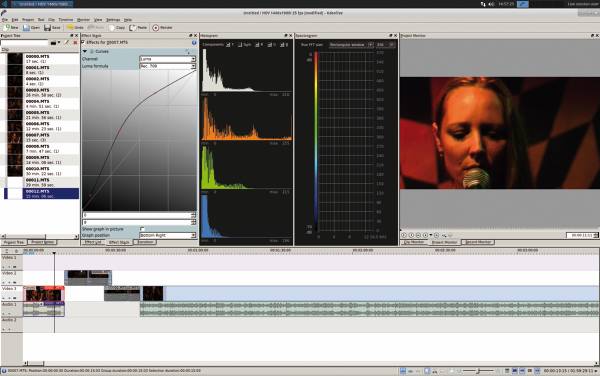Toggle the Effects for 00007.MTS checkbox
Viewport: 600px width, 376px height.
[x=83, y=42]
